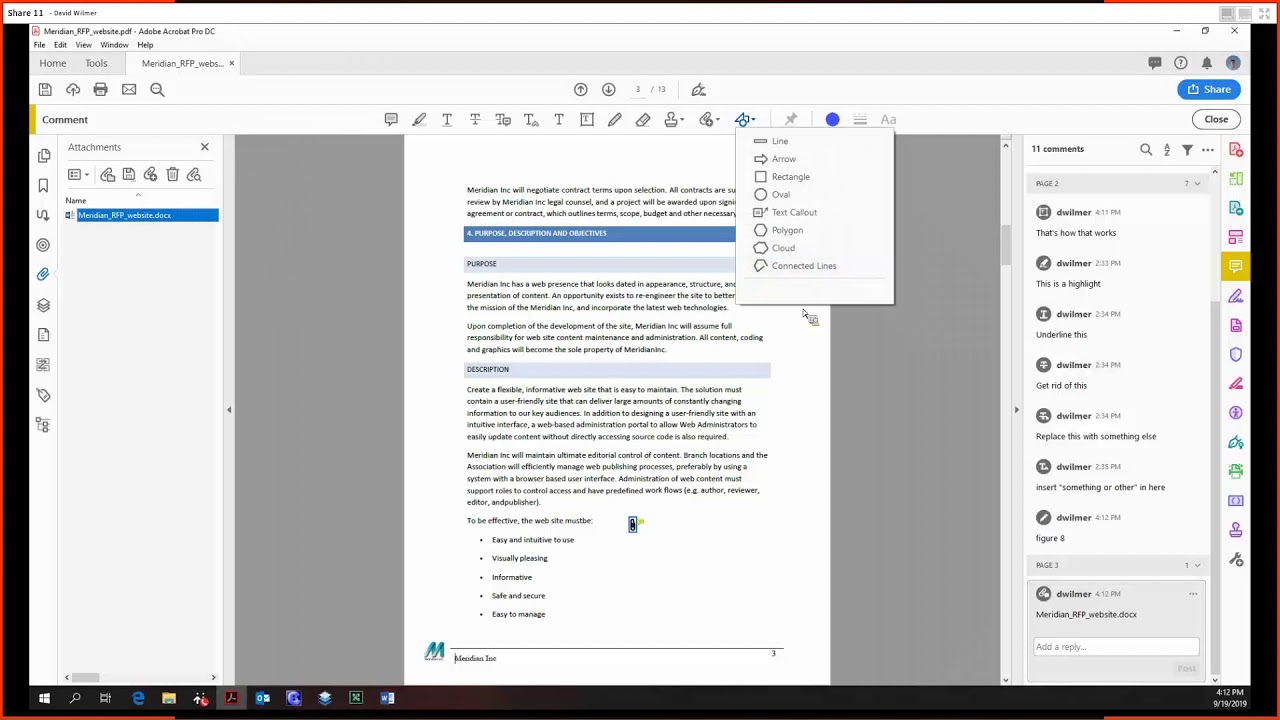This screenshot has height=720, width=1280.
Task: Open the Bookmarks panel icon
Action: tap(43, 185)
